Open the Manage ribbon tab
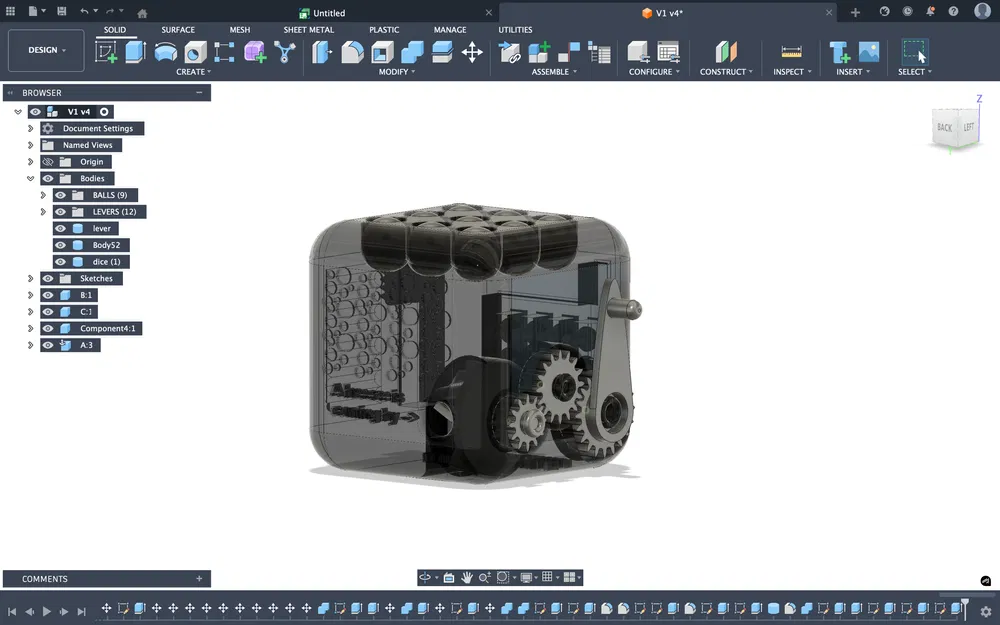Screen dimensions: 1000x625 (x=449, y=29)
